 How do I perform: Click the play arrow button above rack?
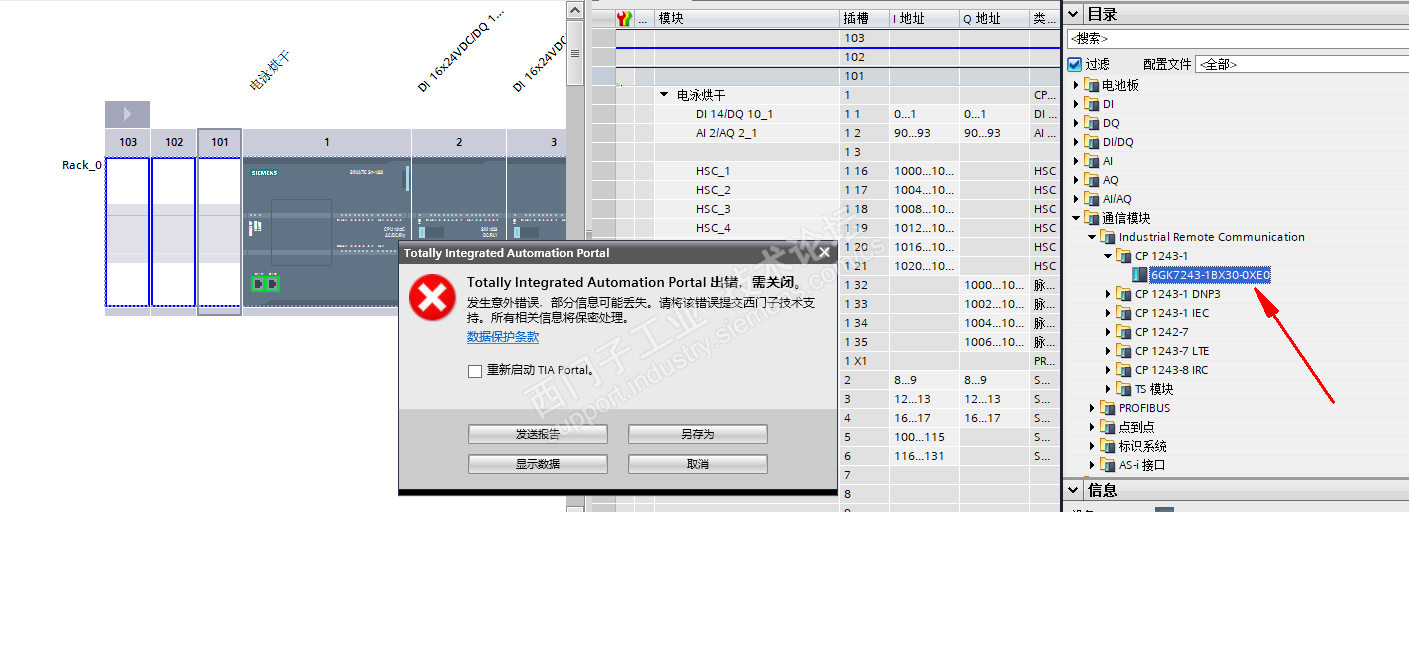pyautogui.click(x=127, y=114)
